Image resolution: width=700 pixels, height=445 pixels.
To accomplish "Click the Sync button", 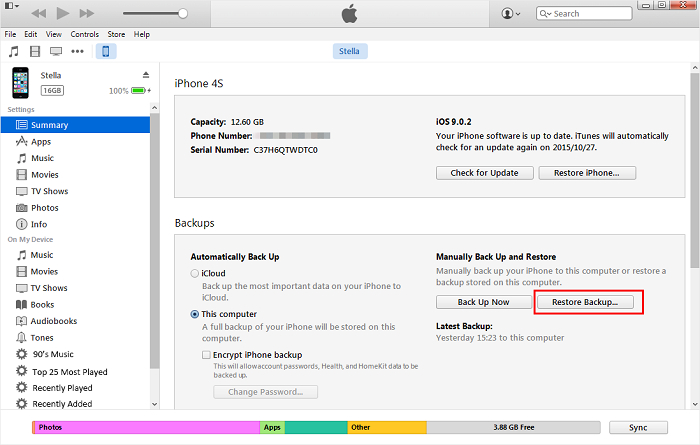I will 638,428.
